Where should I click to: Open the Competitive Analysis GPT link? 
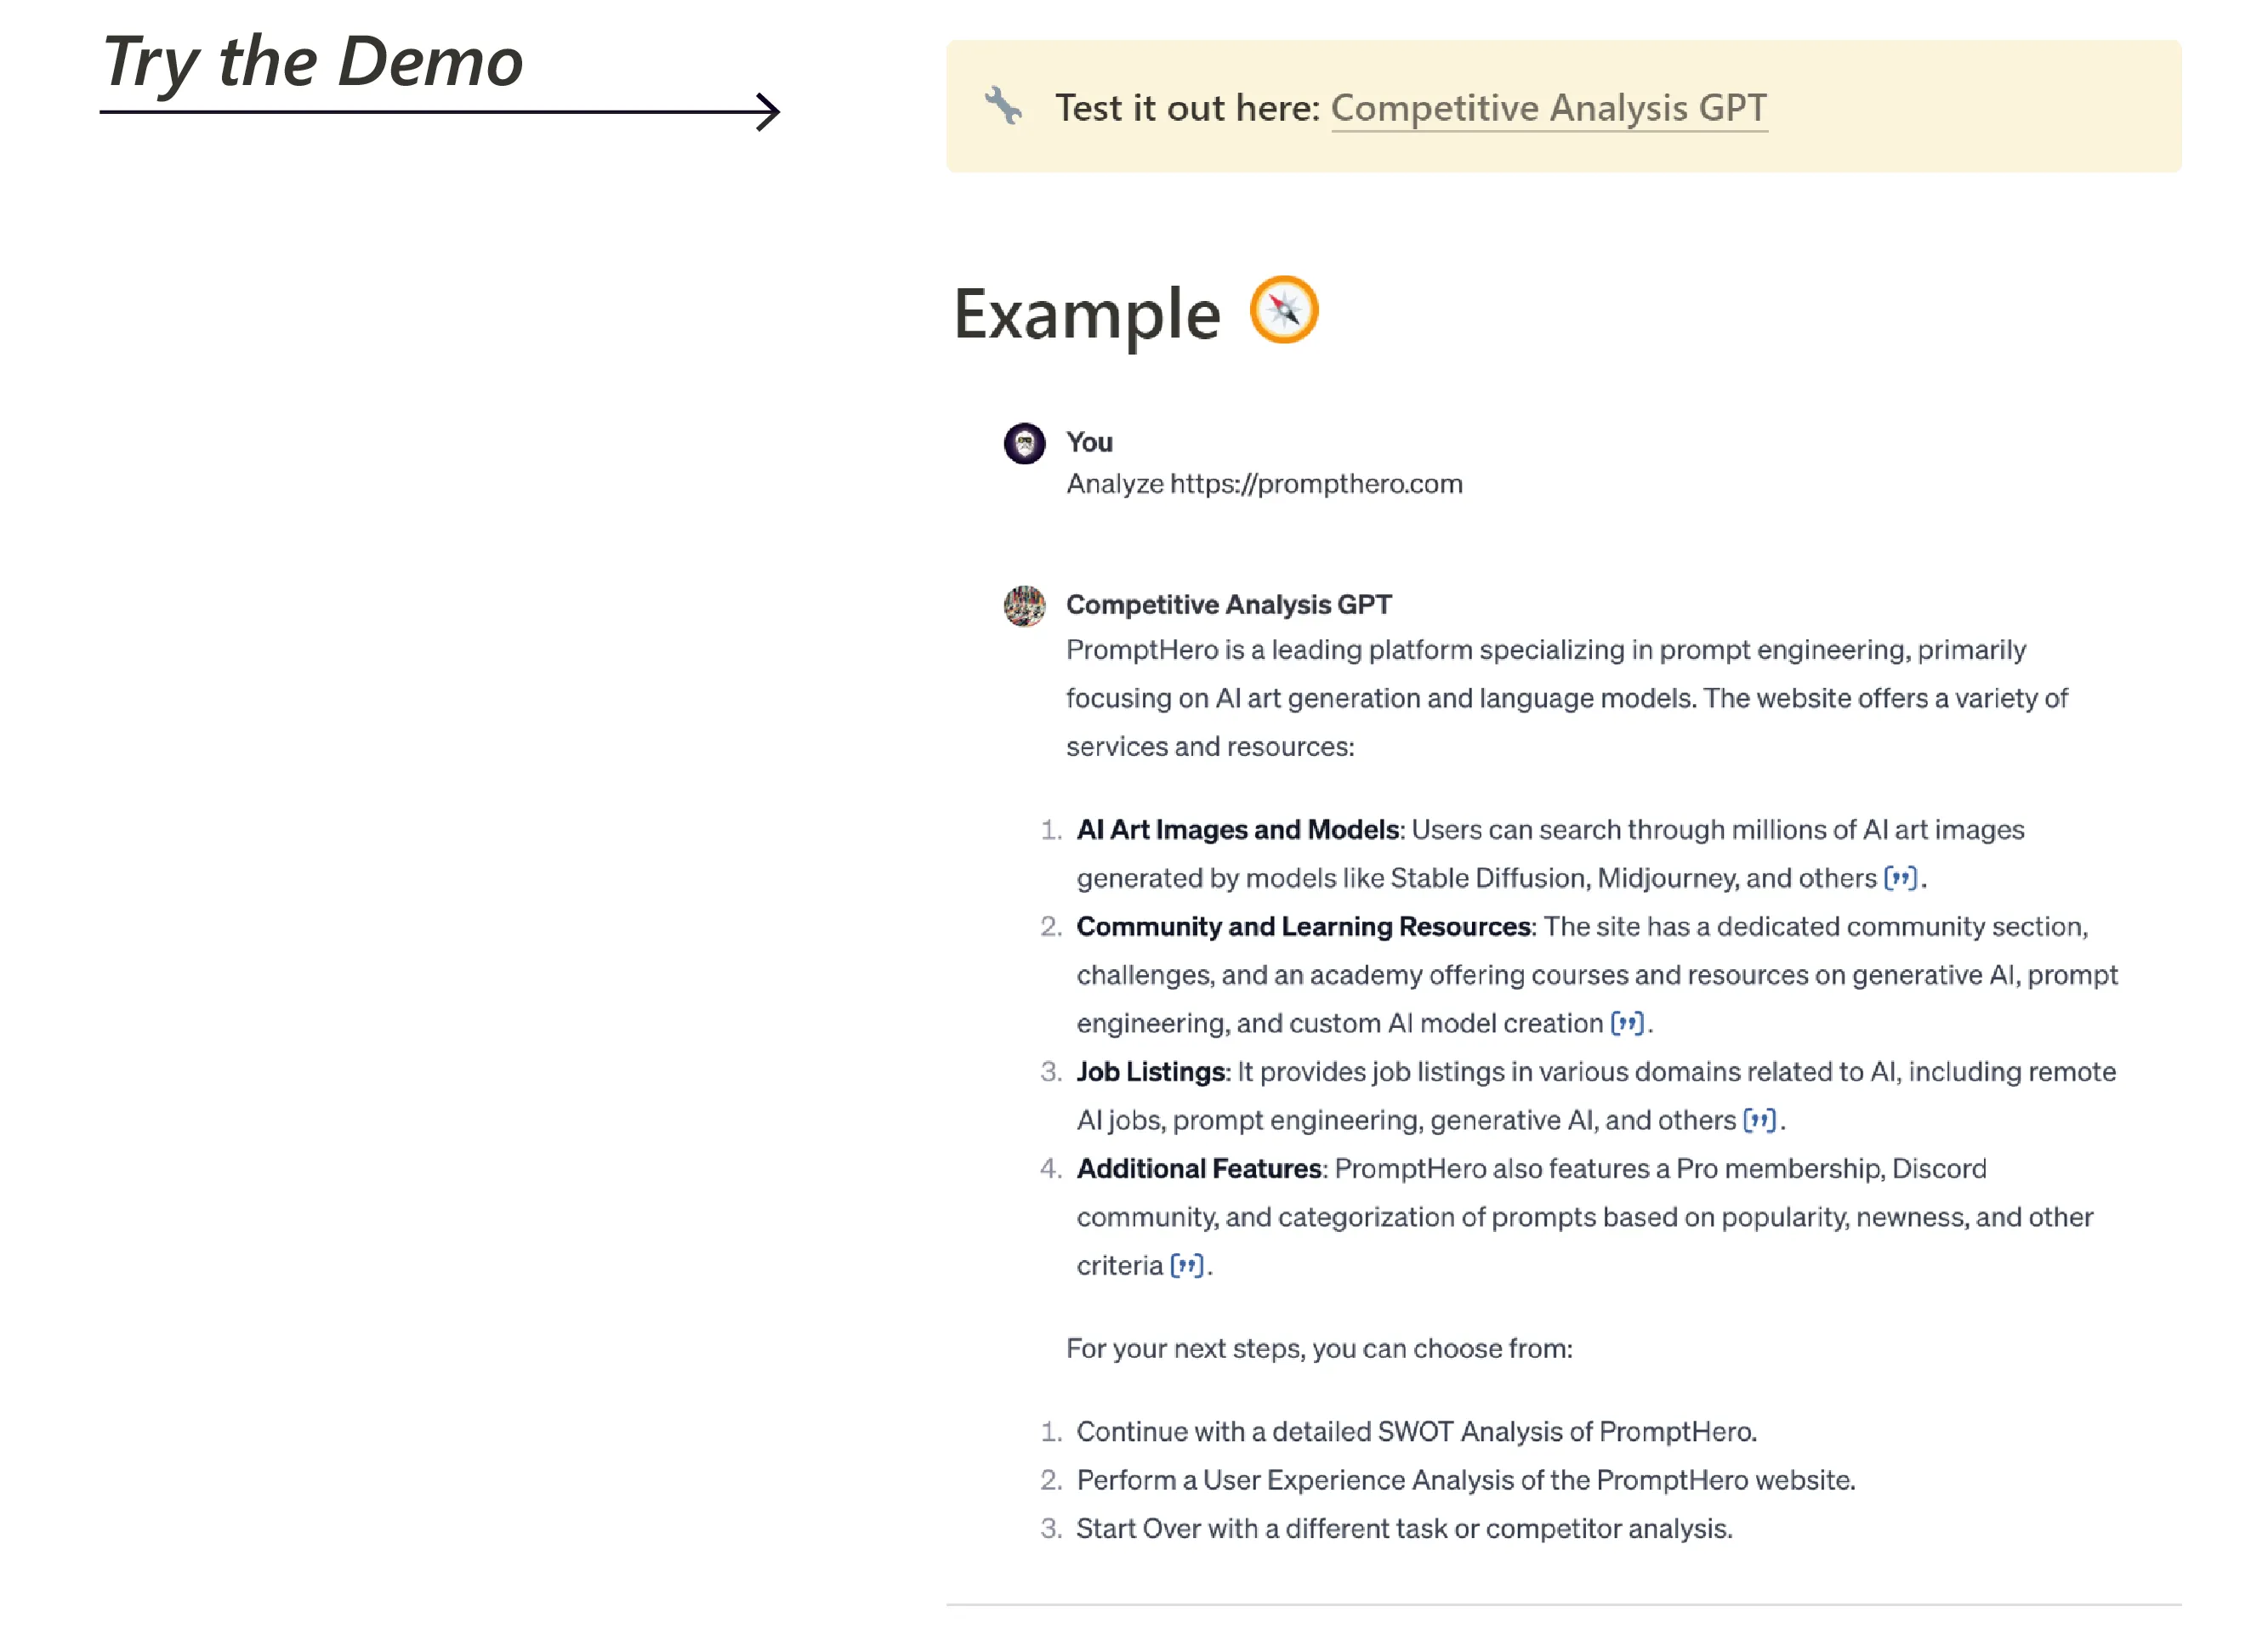[1548, 108]
